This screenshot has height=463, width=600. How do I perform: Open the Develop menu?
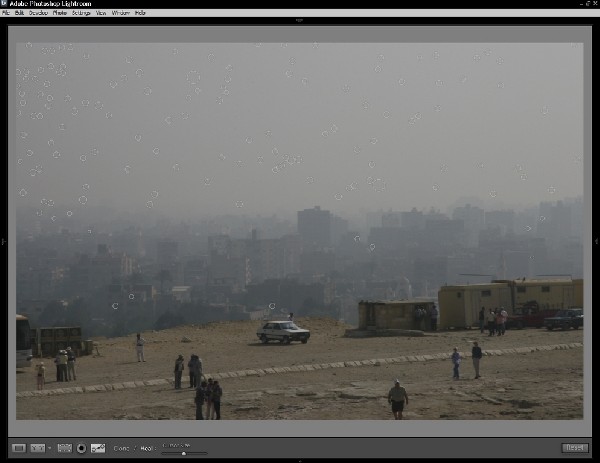[x=38, y=13]
